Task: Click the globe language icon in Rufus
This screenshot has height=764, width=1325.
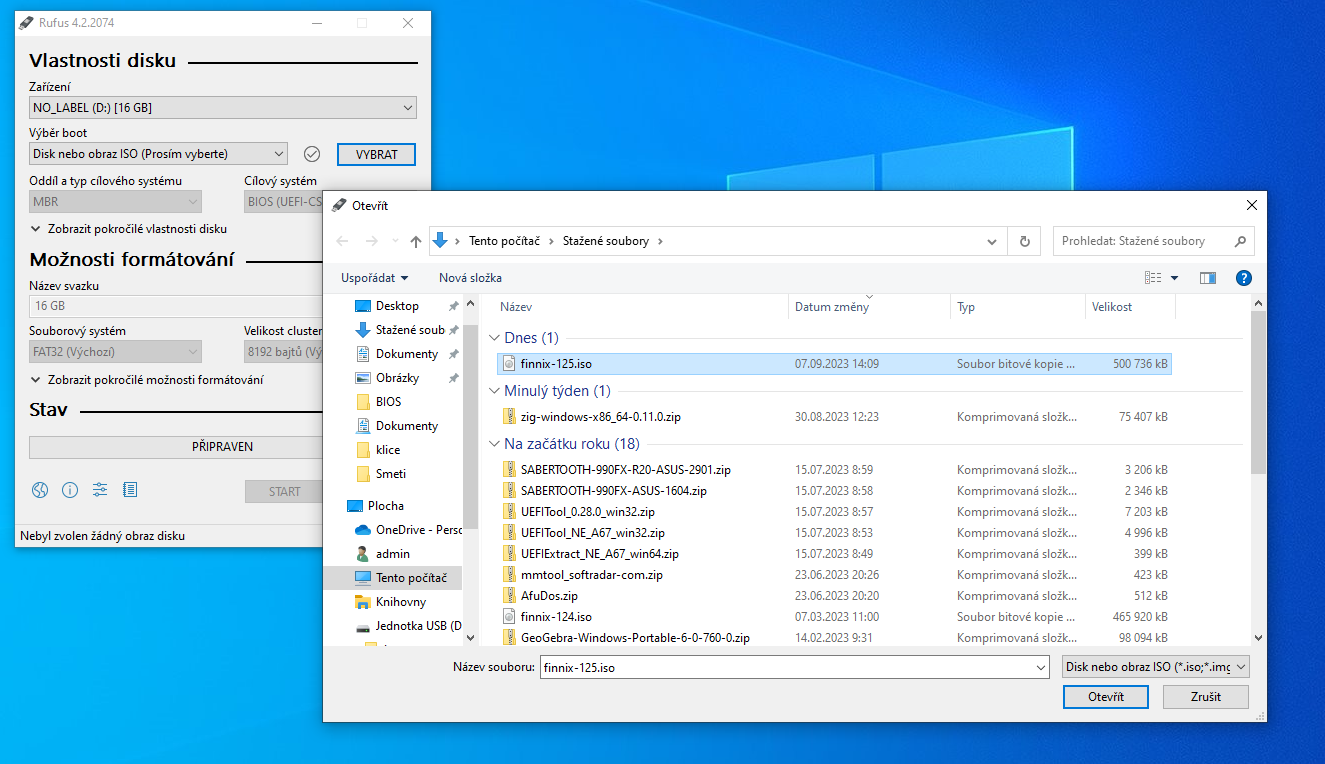Action: click(x=40, y=490)
